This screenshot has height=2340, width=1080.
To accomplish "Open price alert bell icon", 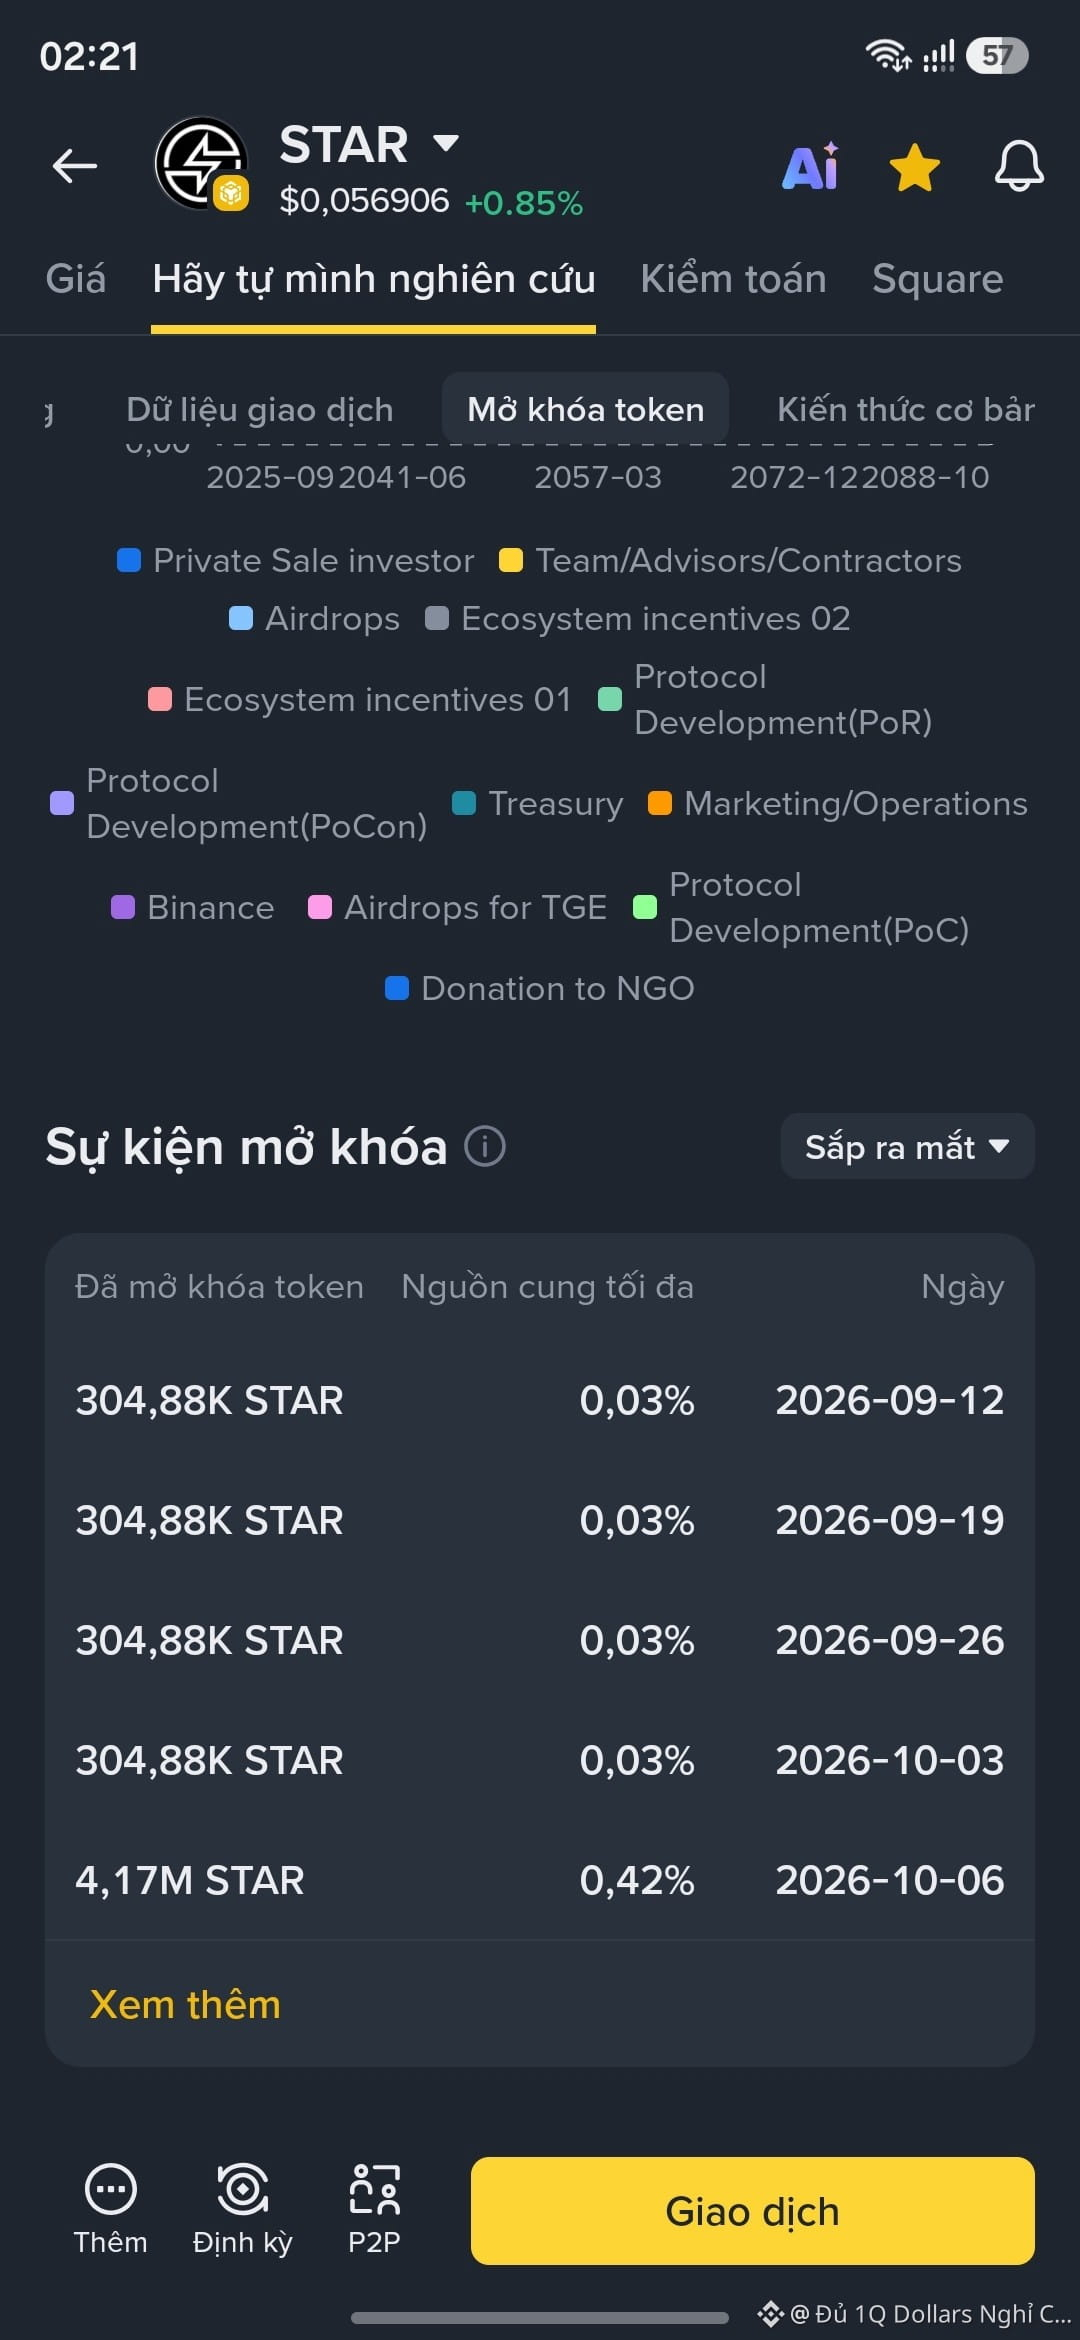I will 1019,166.
